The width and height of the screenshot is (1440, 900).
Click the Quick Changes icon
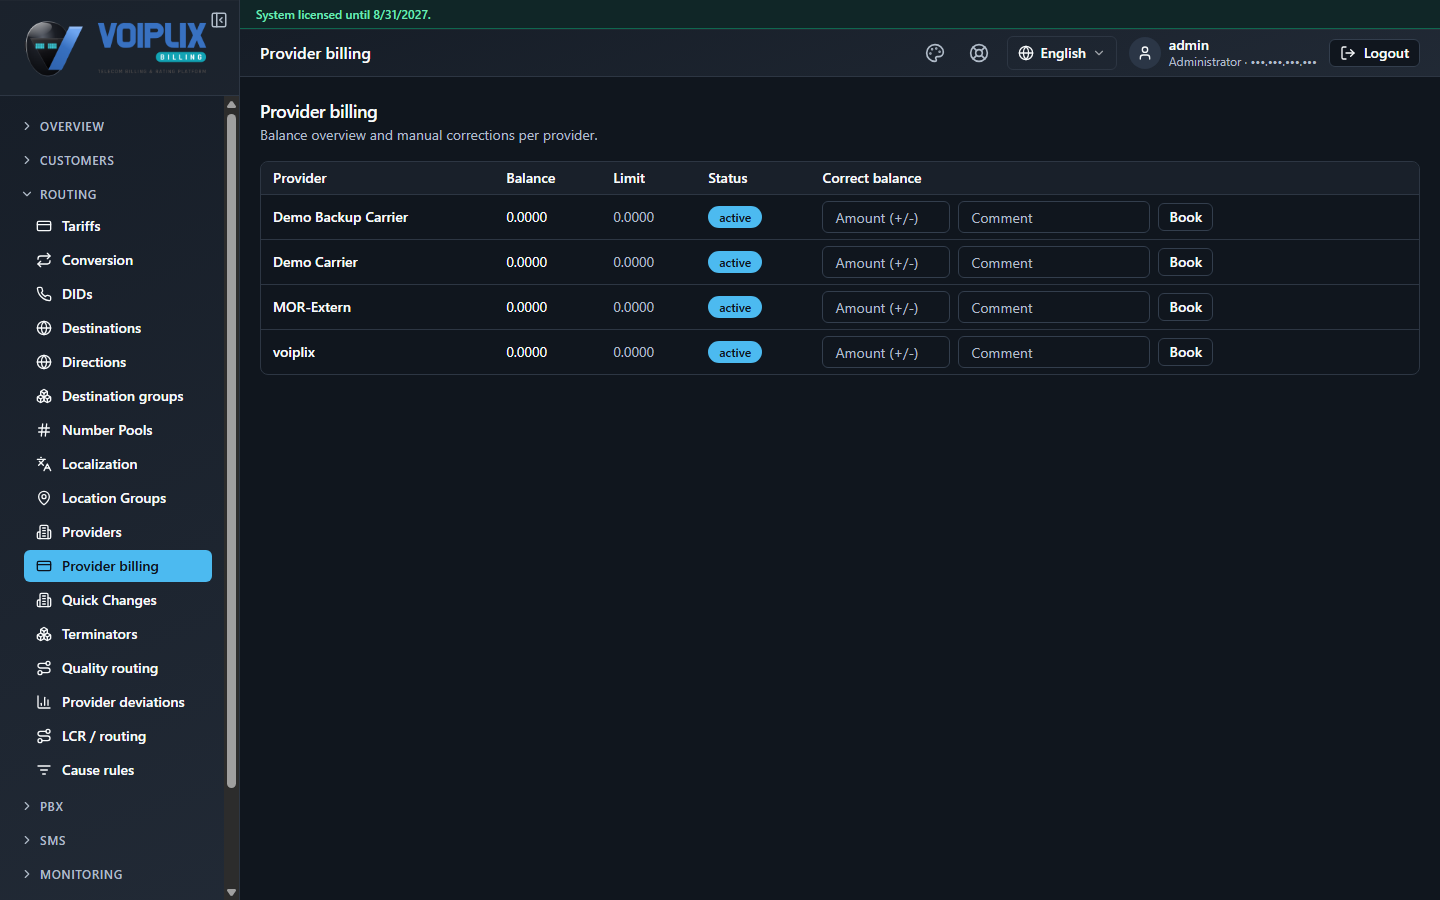(44, 600)
